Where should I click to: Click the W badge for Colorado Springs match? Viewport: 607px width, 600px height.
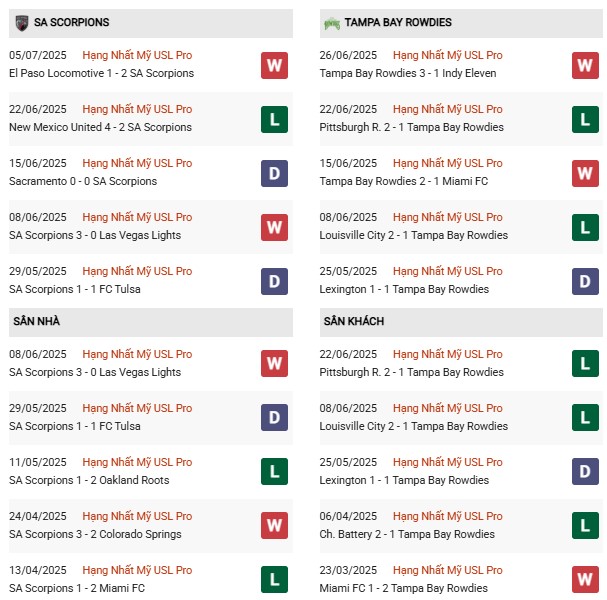pos(275,526)
